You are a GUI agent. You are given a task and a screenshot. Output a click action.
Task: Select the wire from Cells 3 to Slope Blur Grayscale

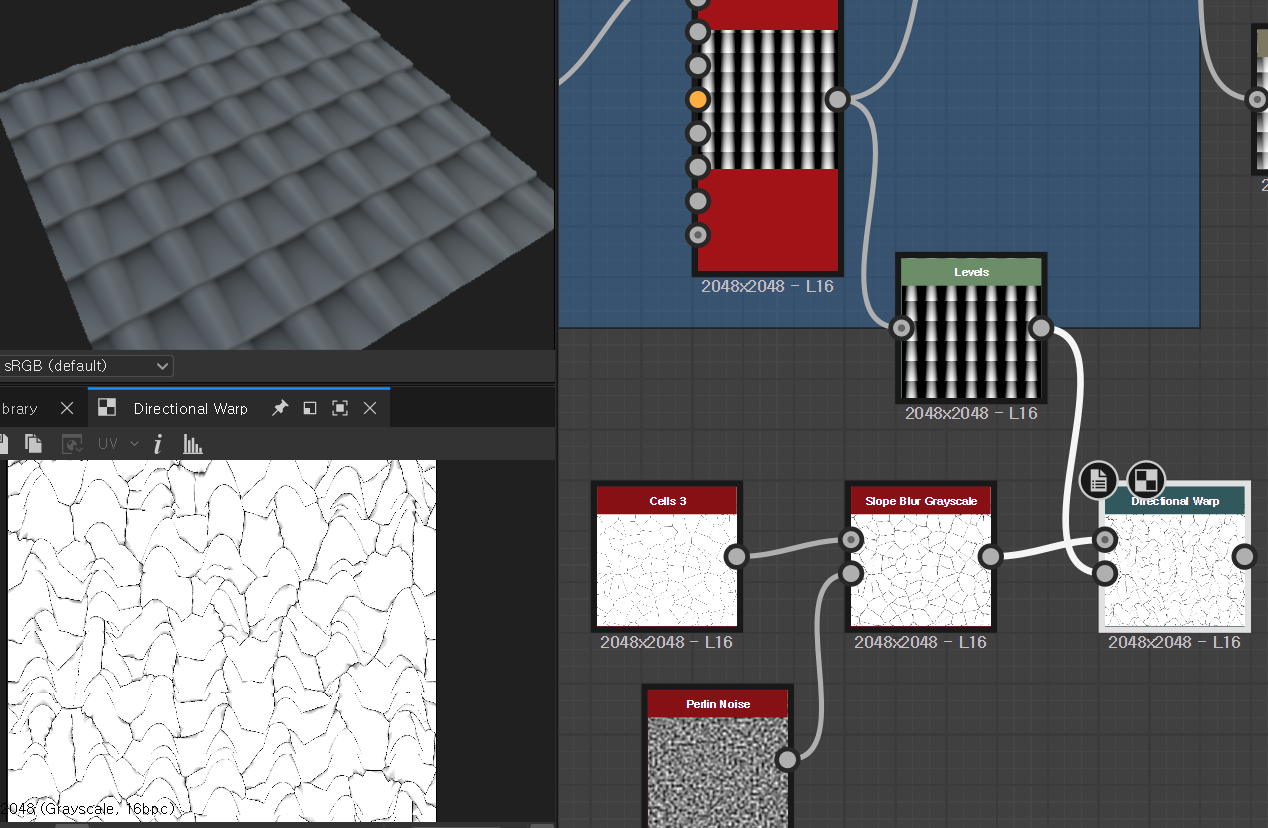tap(793, 547)
